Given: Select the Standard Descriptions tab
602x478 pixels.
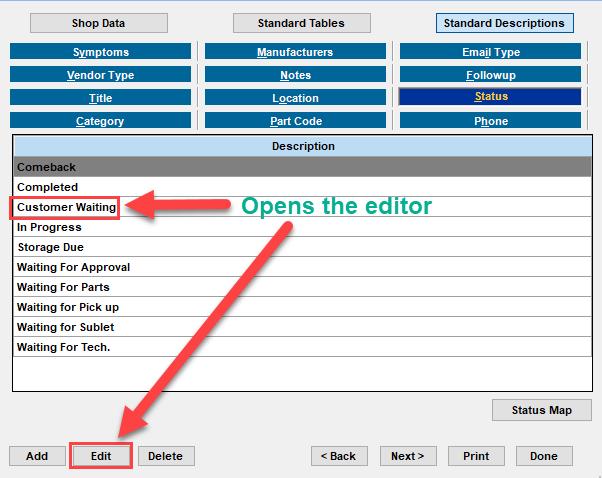Looking at the screenshot, I should (504, 22).
